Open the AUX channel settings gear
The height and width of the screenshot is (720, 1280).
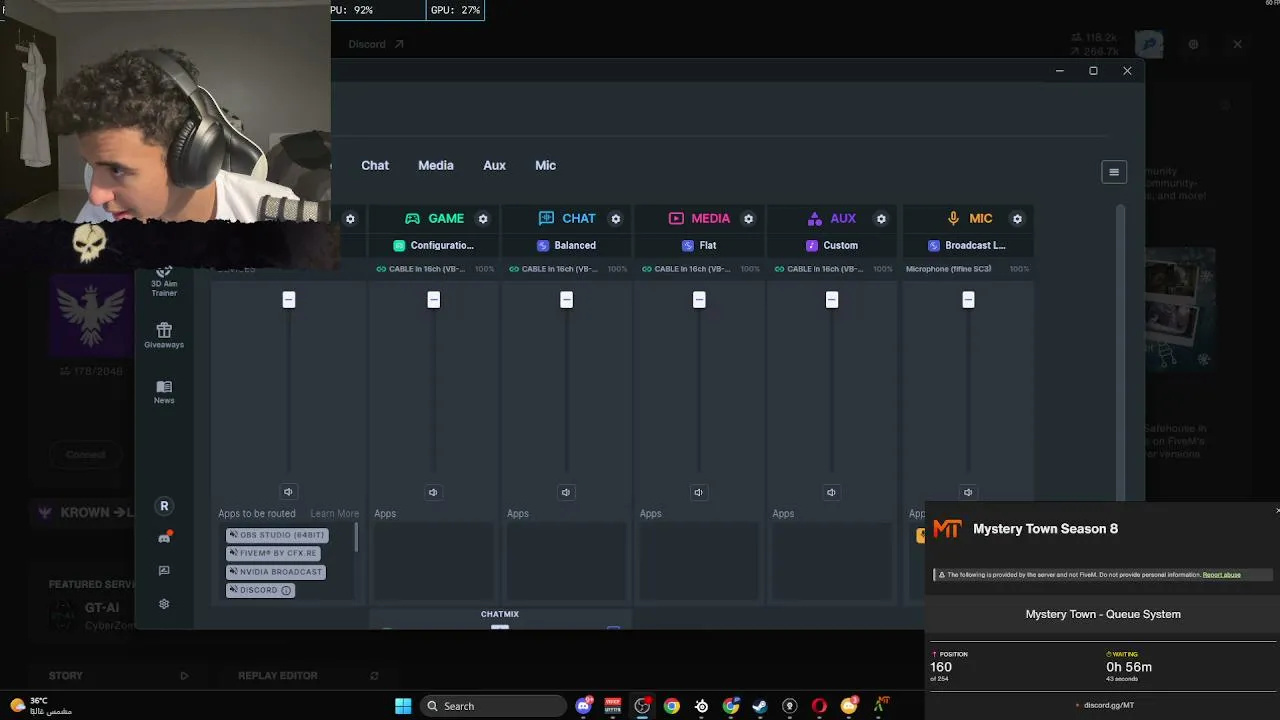881,219
